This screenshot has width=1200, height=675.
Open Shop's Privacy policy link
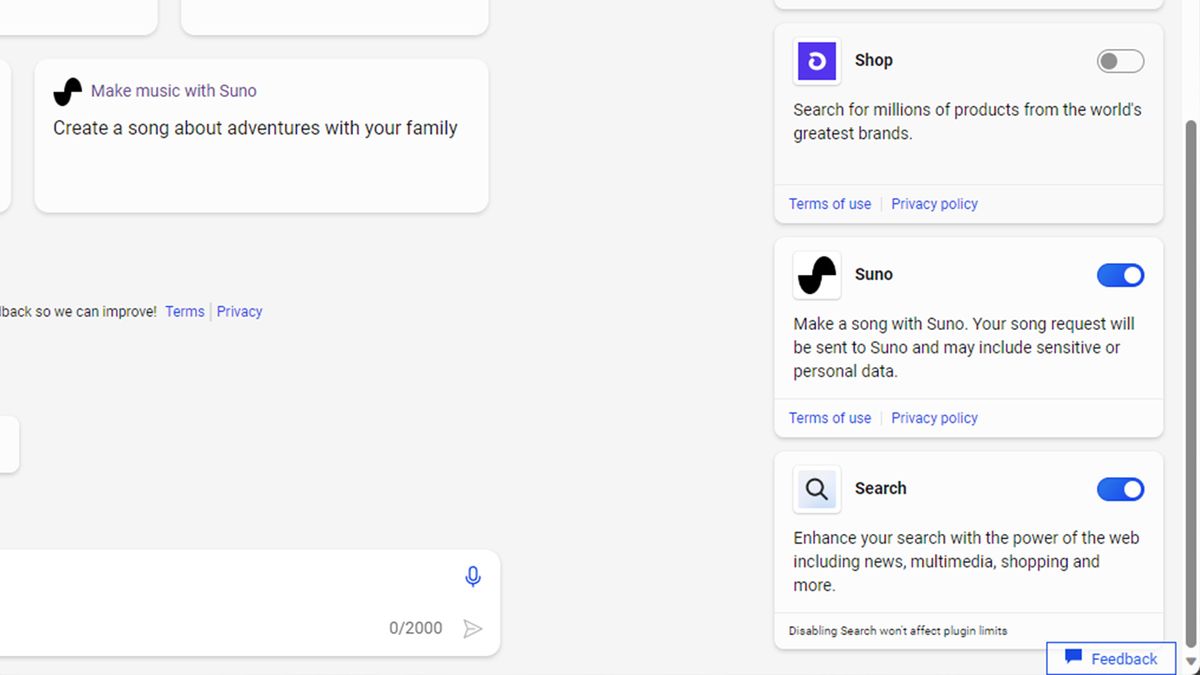934,203
